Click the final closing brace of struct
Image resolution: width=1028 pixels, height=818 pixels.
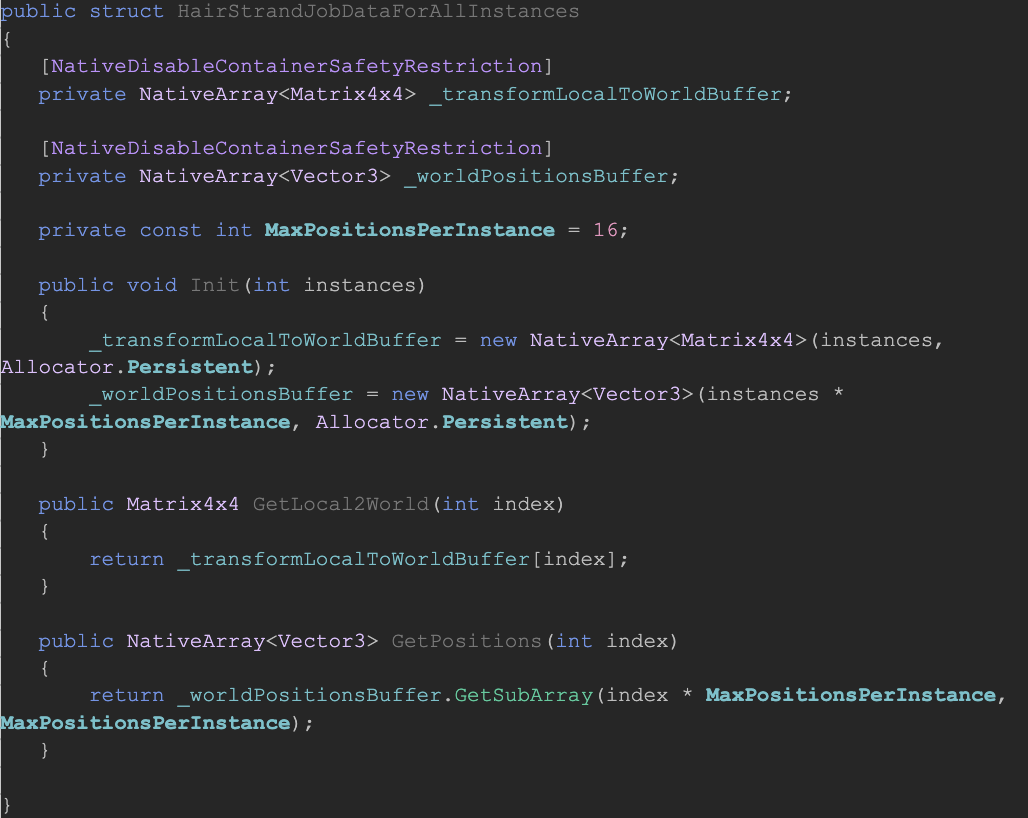pos(7,804)
